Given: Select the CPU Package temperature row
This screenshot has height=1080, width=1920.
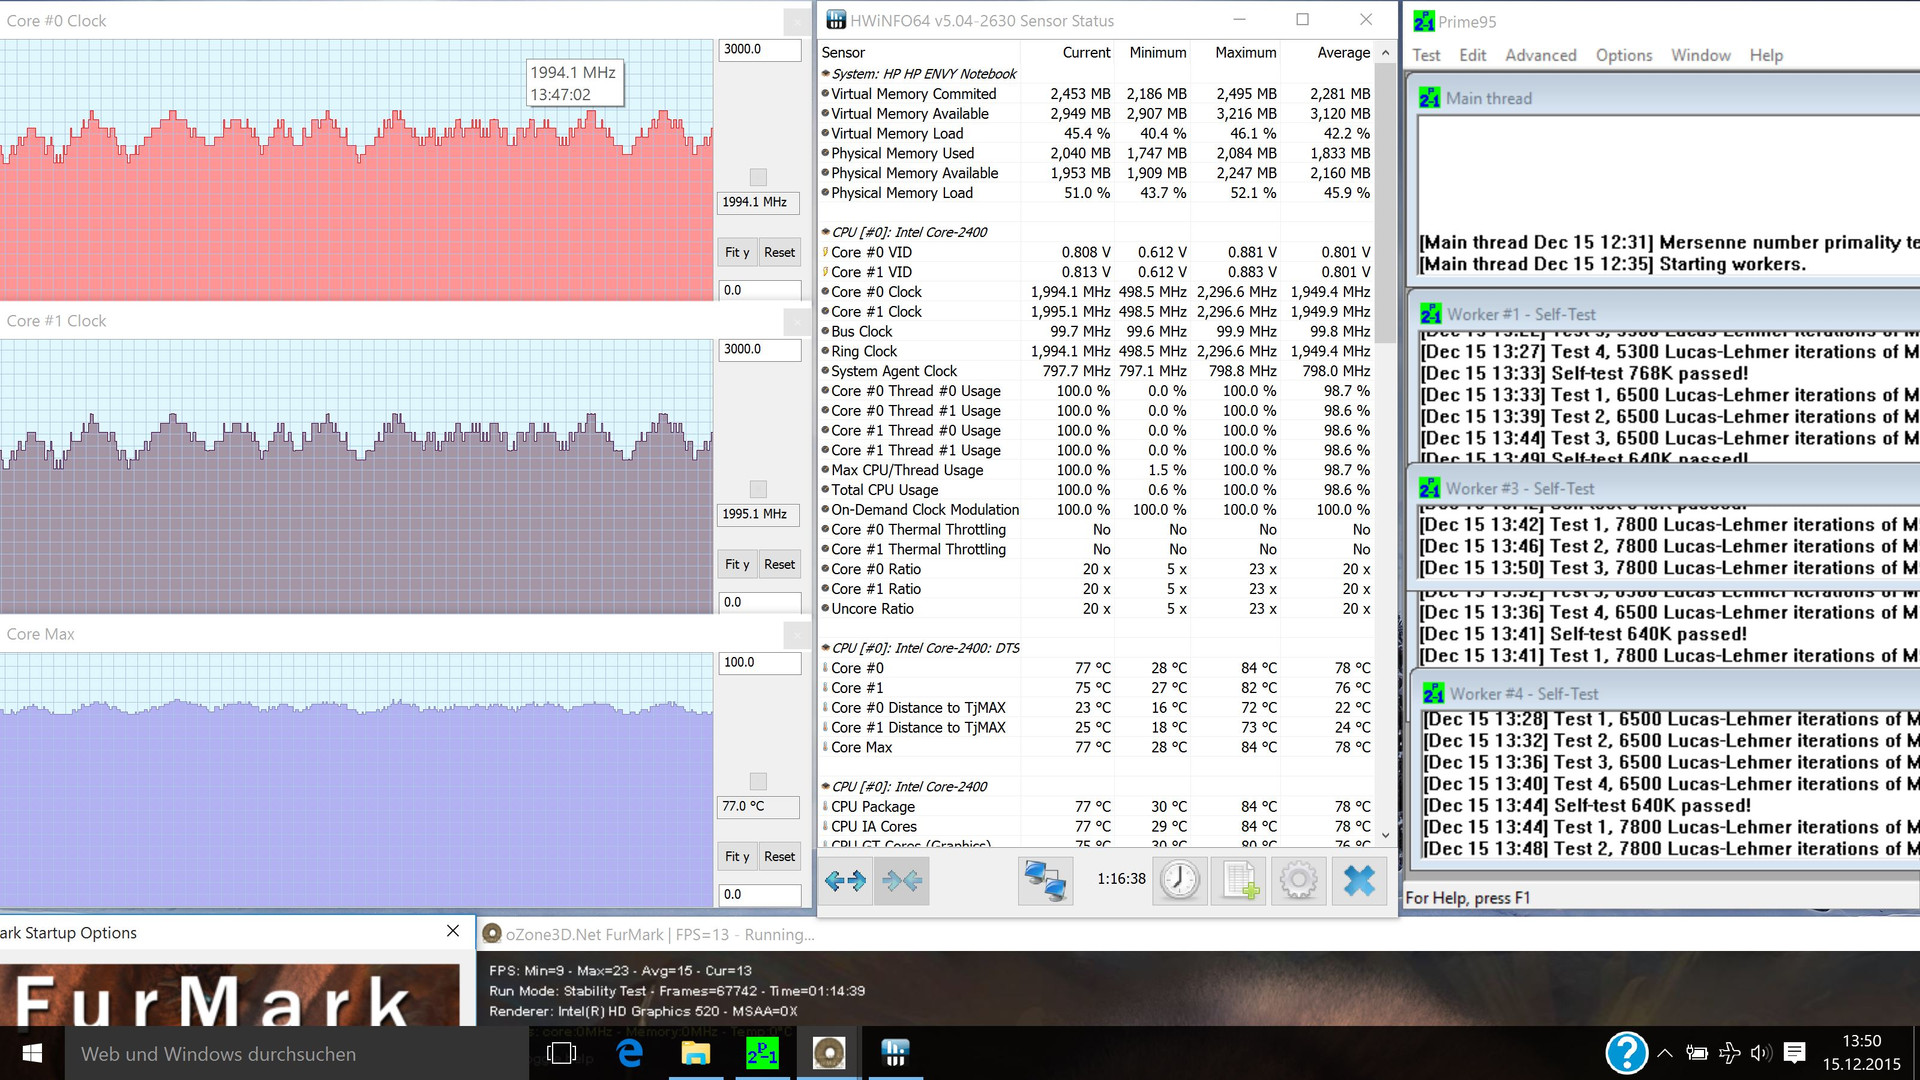Looking at the screenshot, I should [1096, 806].
